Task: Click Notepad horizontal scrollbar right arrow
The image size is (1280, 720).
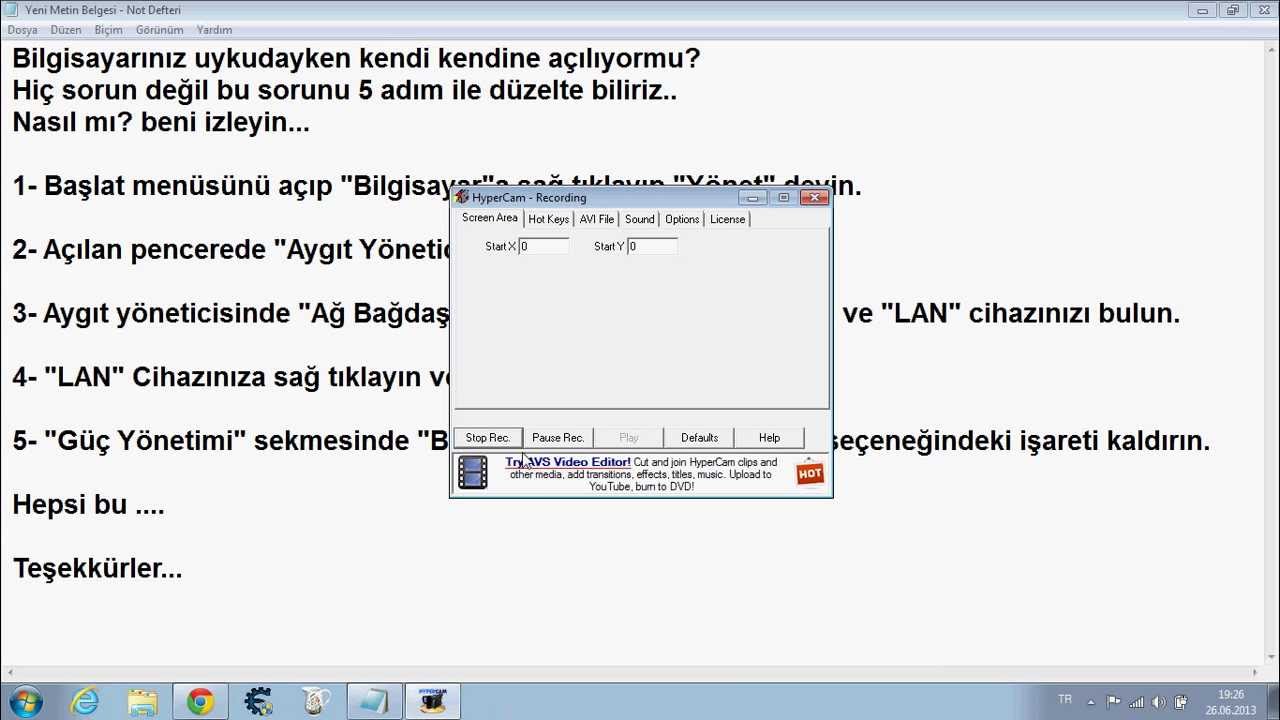Action: click(1254, 672)
